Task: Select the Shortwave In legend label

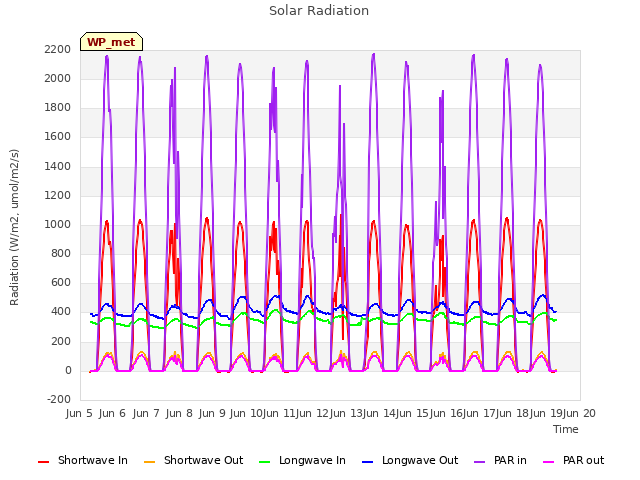Action: 93,460
